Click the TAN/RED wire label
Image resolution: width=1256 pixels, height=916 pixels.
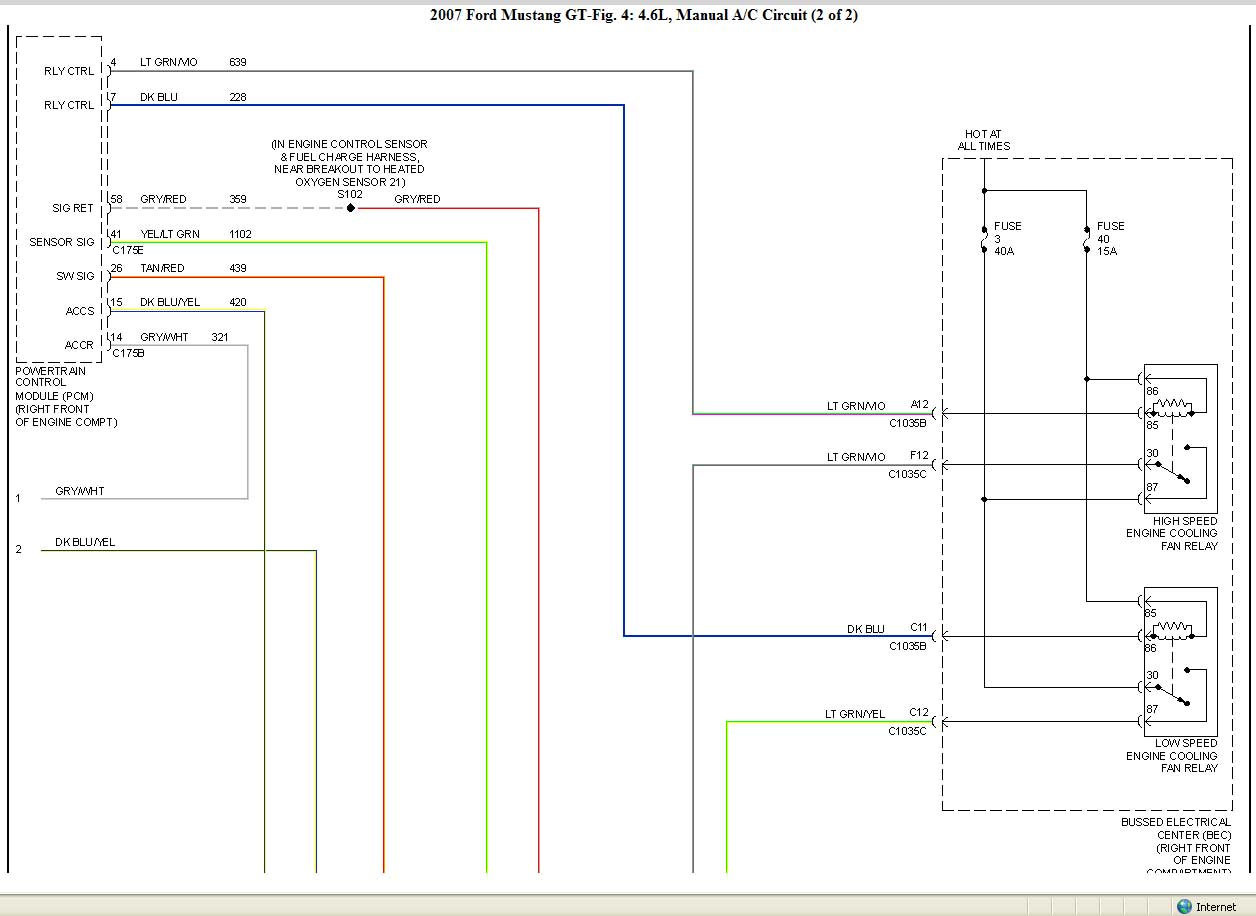click(x=162, y=268)
